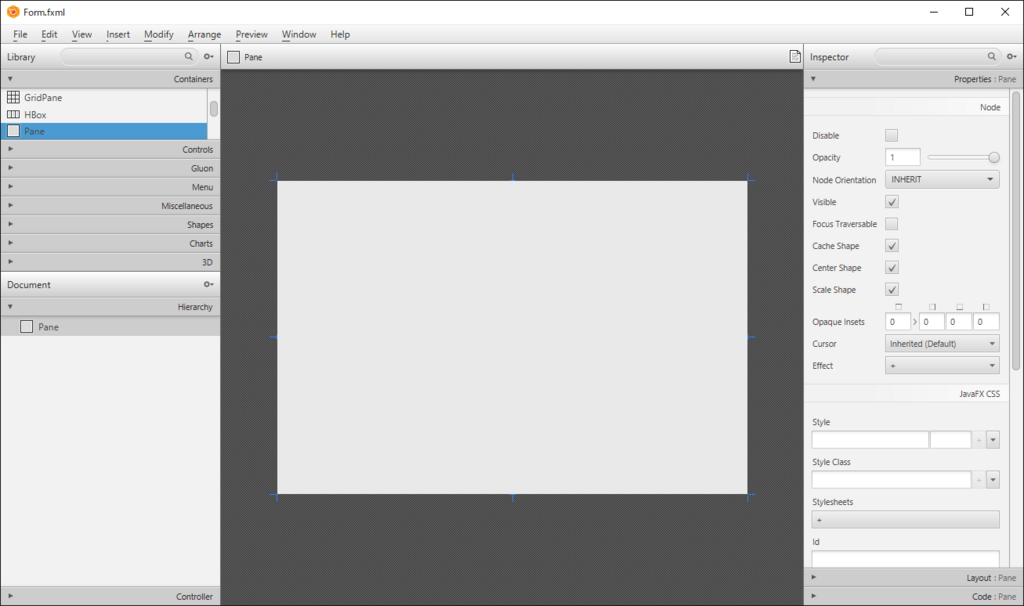Select the Pane root in the canvas
The height and width of the screenshot is (606, 1024).
coord(512,337)
